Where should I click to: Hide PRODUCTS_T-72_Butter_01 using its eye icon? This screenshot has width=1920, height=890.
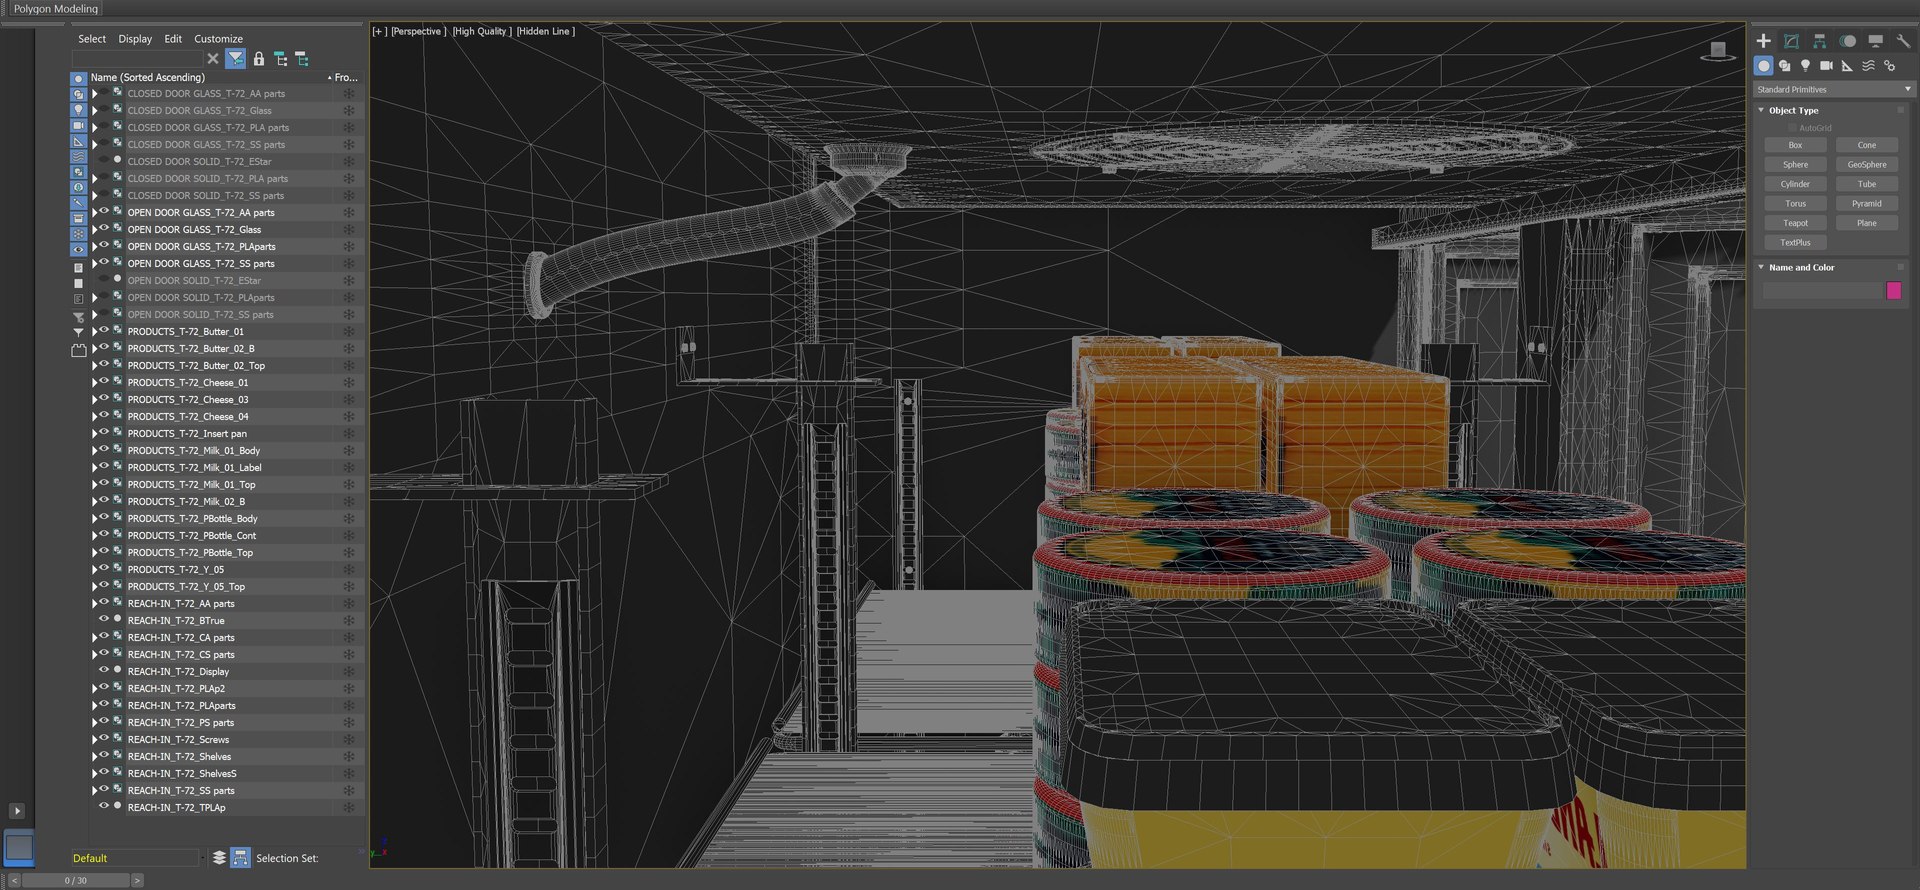click(x=104, y=331)
